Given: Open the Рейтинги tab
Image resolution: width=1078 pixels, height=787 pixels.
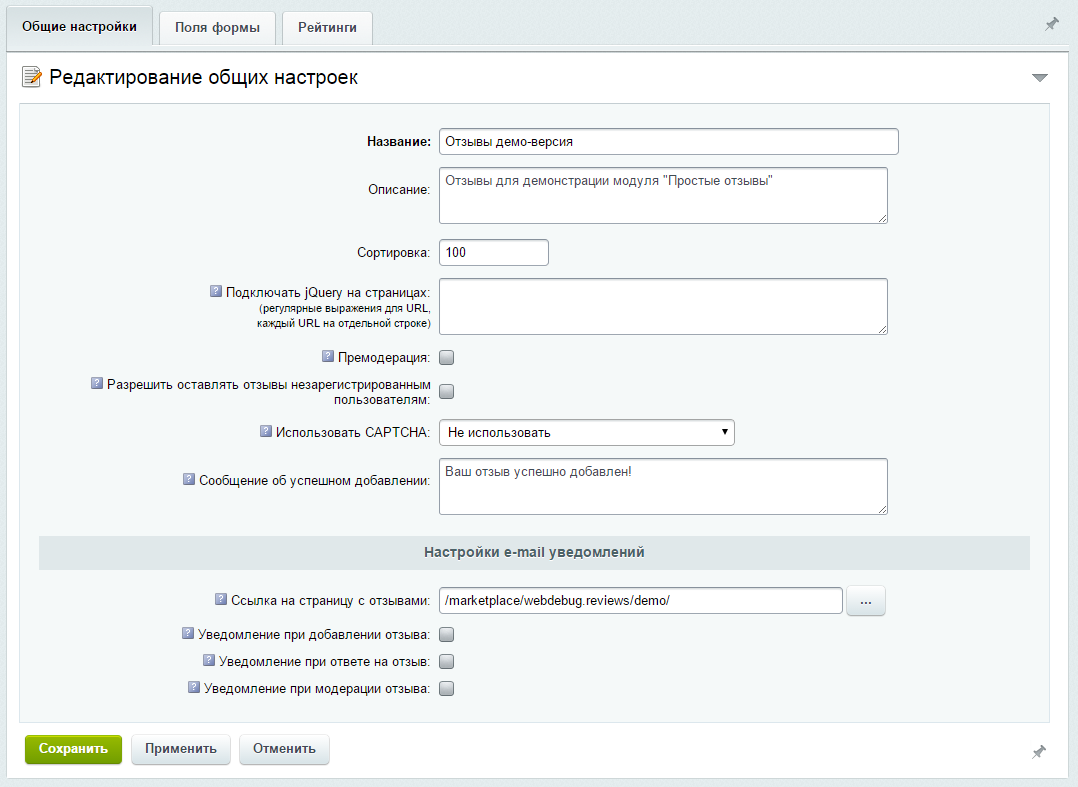Looking at the screenshot, I should [x=327, y=28].
